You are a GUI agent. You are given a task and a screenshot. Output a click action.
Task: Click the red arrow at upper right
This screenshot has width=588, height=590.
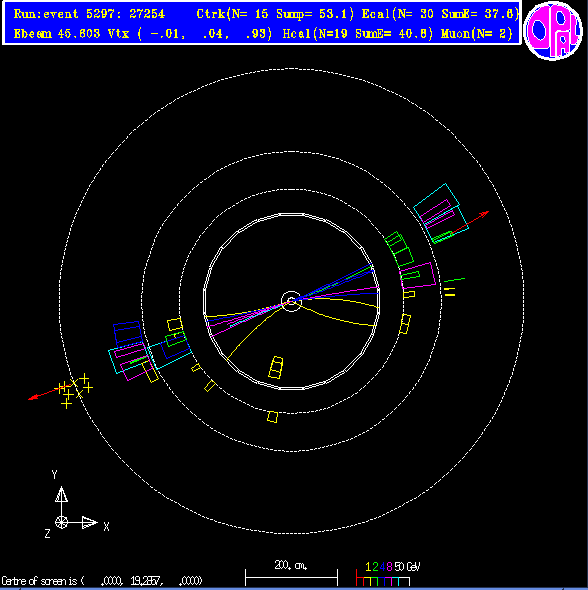[x=469, y=222]
